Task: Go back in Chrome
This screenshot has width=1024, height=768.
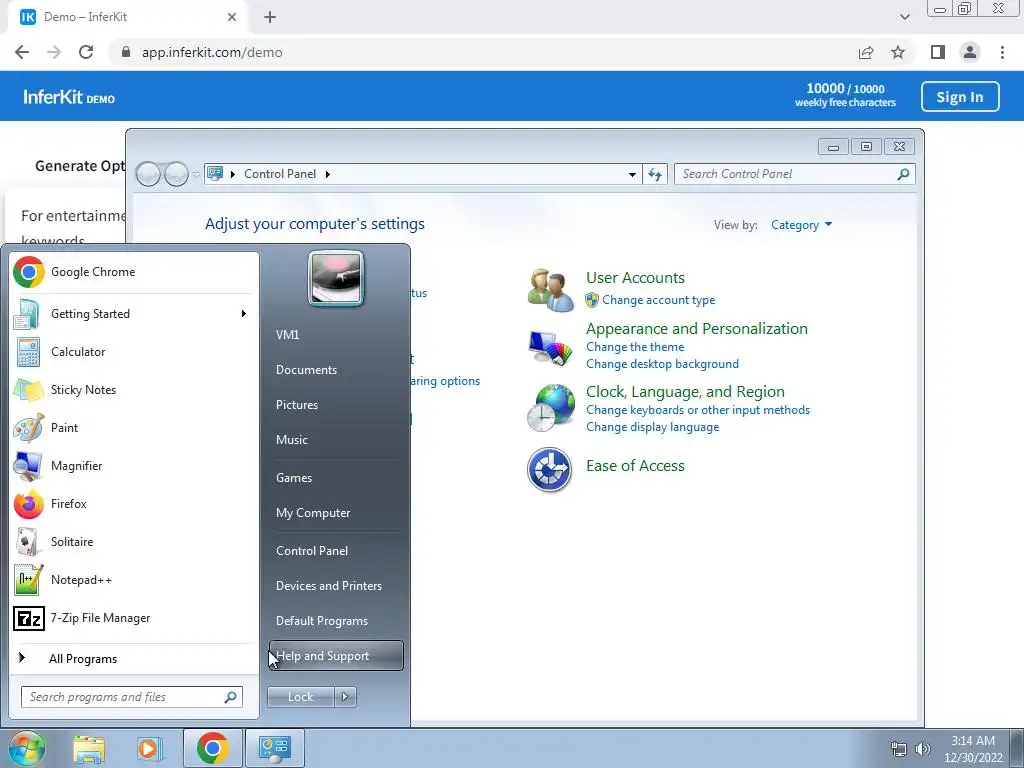Action: 22,52
